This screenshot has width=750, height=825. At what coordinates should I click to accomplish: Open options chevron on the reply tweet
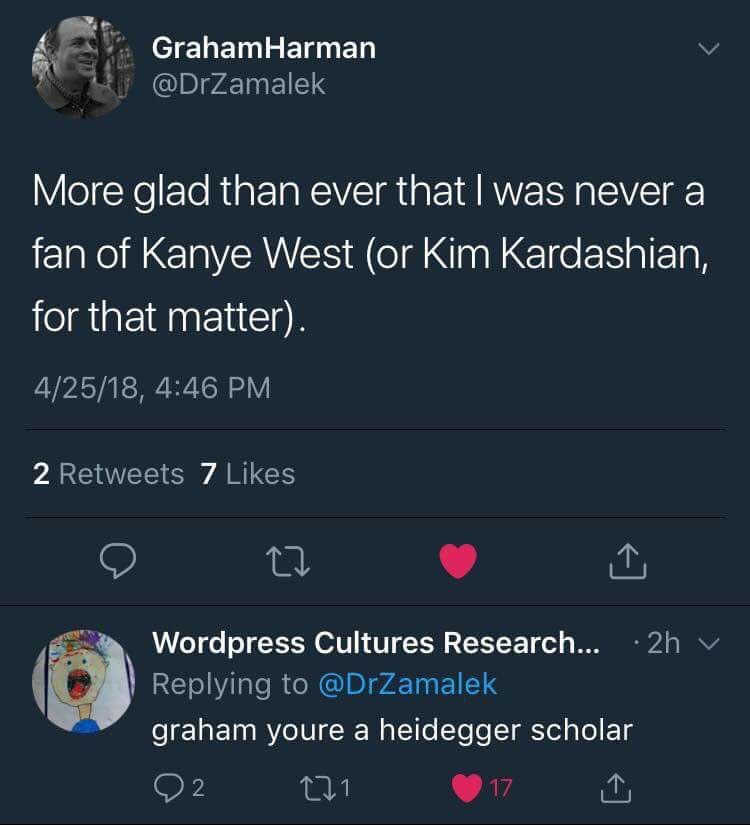point(708,644)
